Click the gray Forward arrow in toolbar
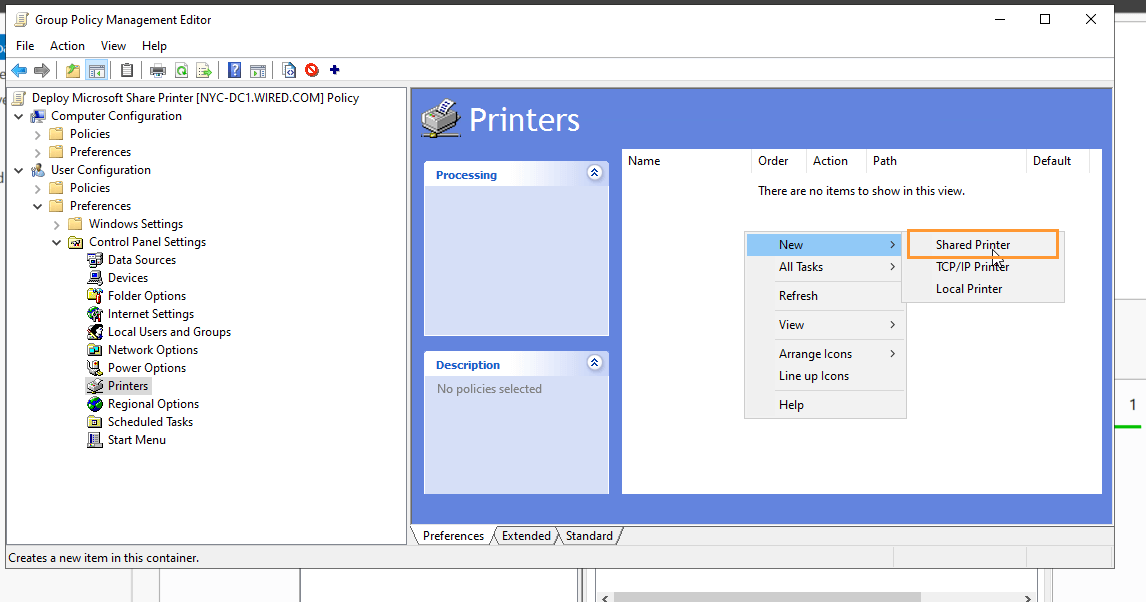Viewport: 1146px width, 602px height. pyautogui.click(x=42, y=70)
